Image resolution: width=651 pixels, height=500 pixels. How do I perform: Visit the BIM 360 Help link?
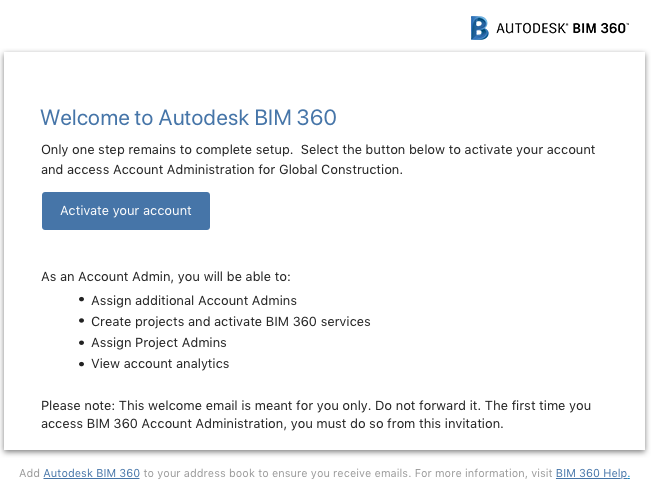point(593,473)
